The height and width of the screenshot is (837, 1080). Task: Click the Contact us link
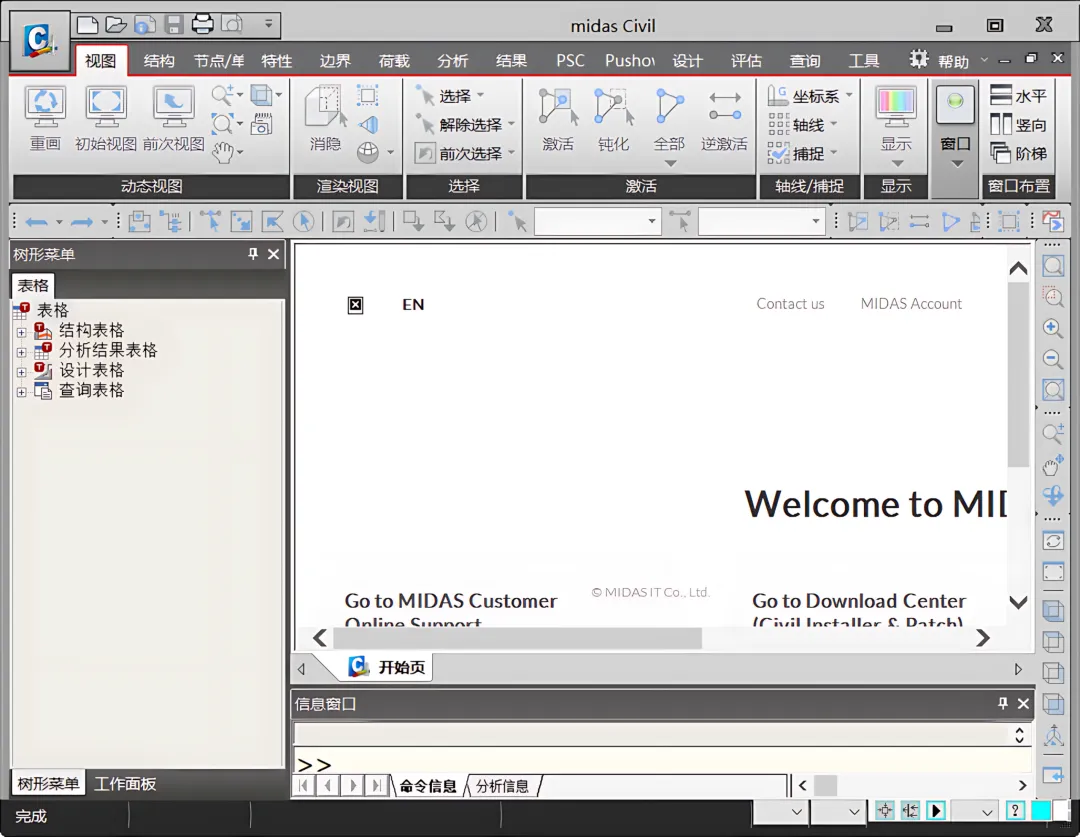pos(790,304)
